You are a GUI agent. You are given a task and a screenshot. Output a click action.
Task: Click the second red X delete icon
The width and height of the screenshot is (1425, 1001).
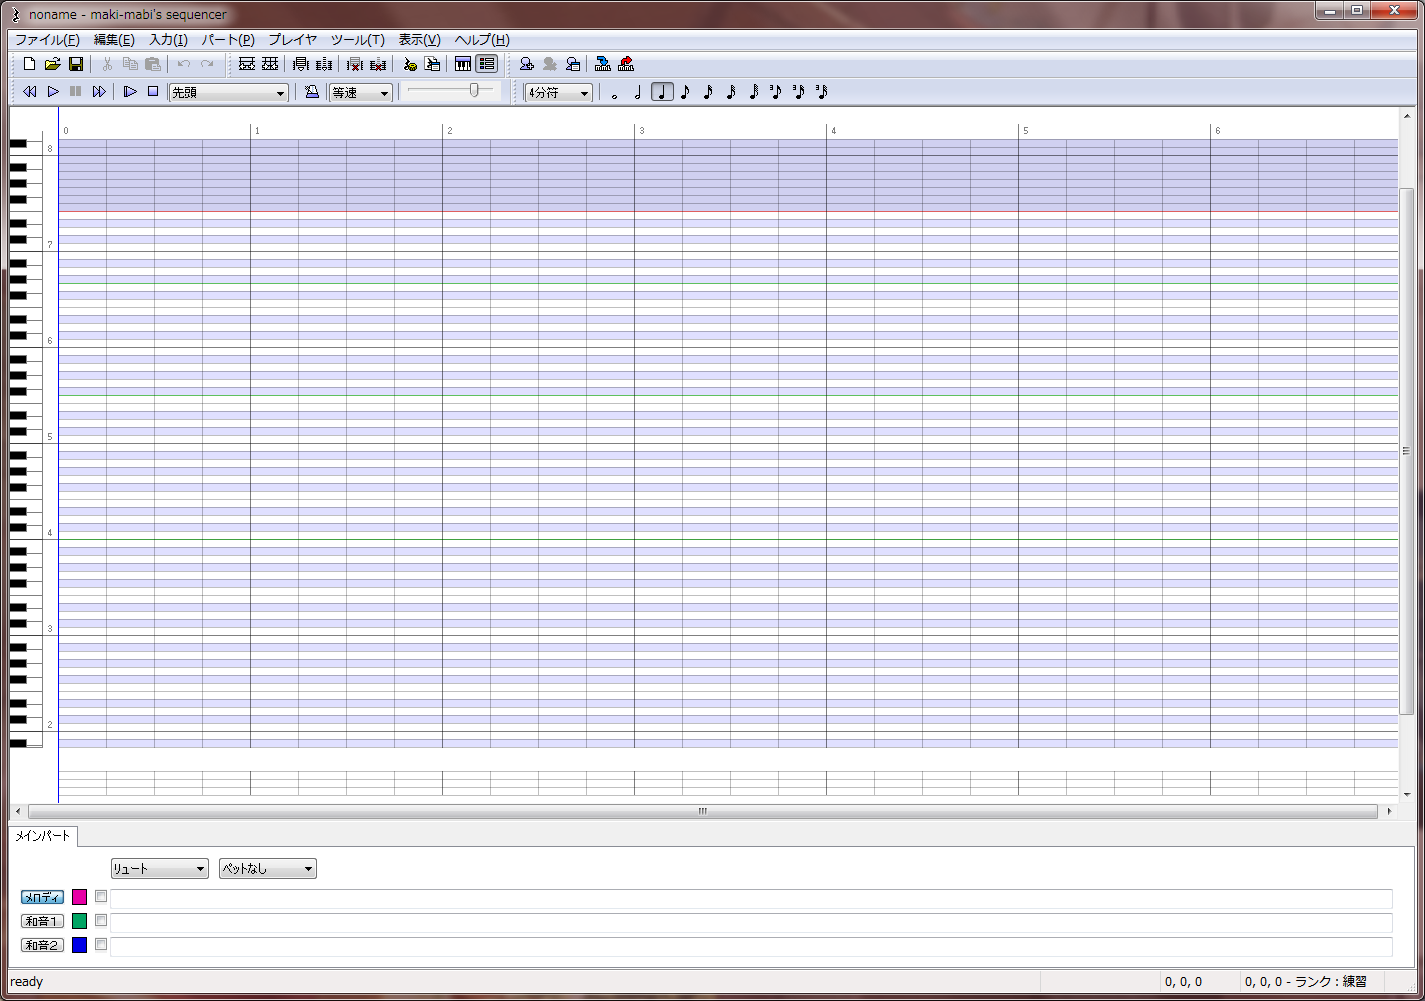(378, 64)
